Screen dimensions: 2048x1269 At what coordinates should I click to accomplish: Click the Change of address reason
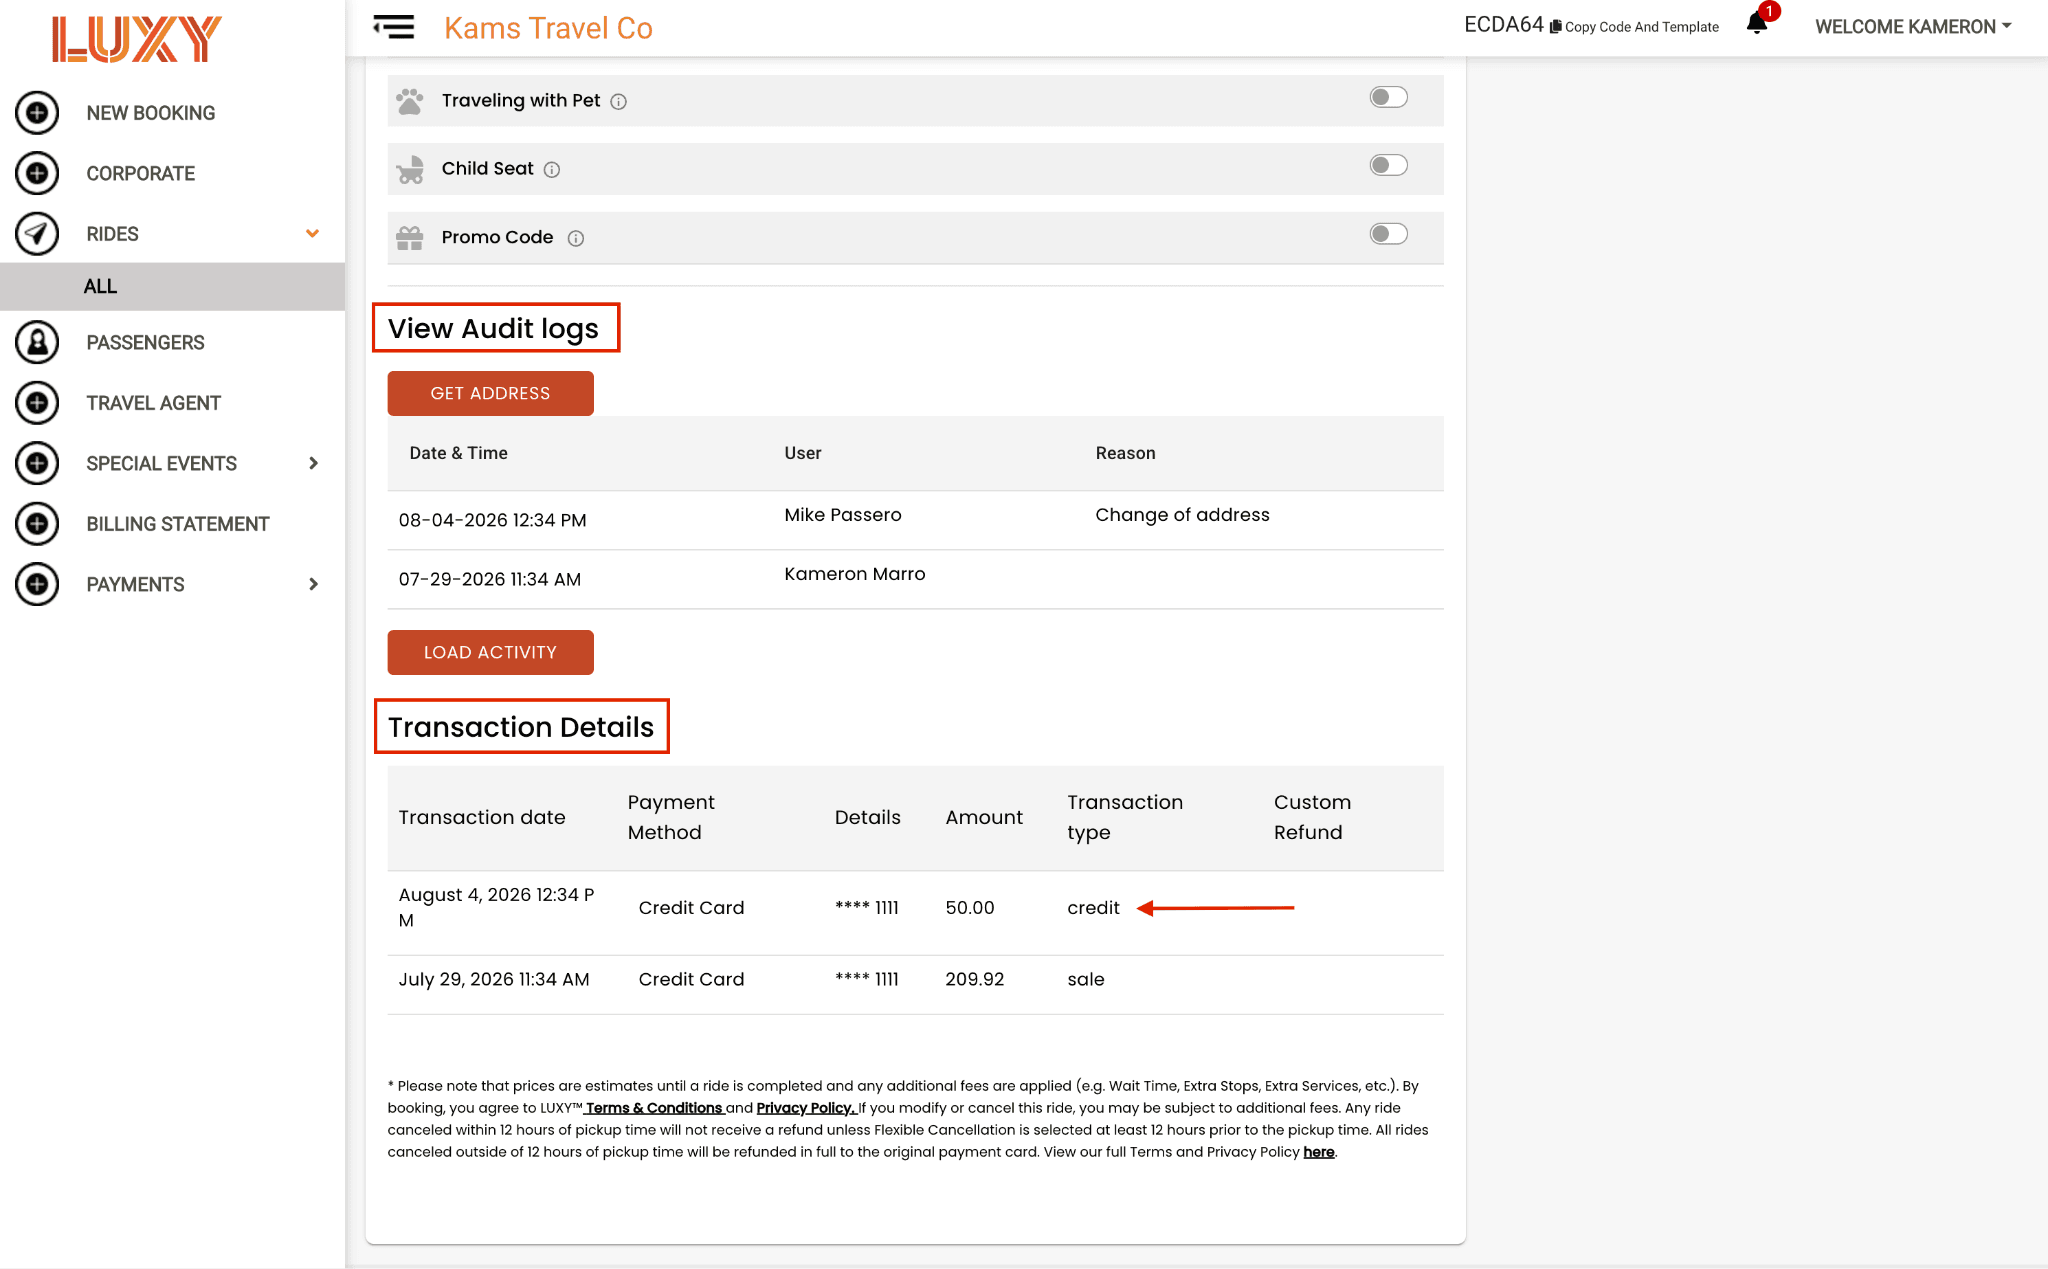[x=1182, y=515]
